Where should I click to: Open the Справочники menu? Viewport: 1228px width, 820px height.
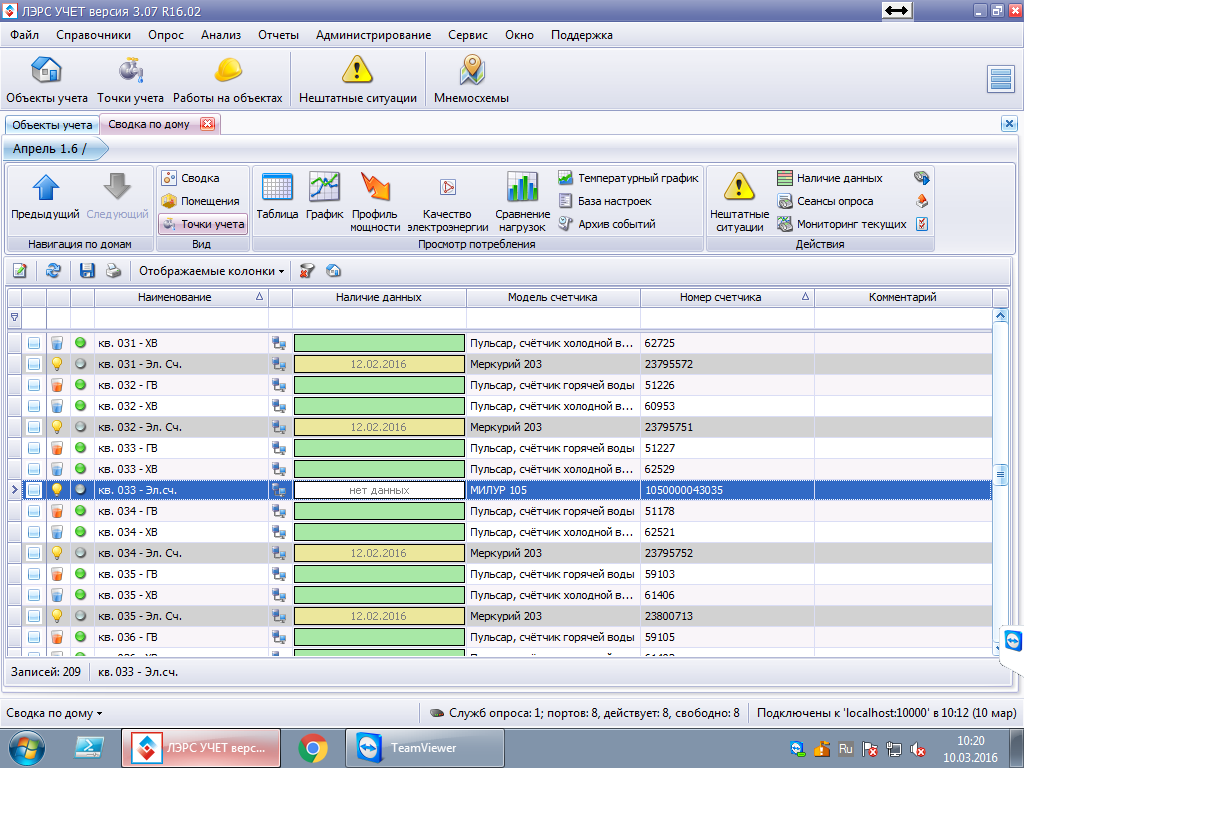[94, 35]
